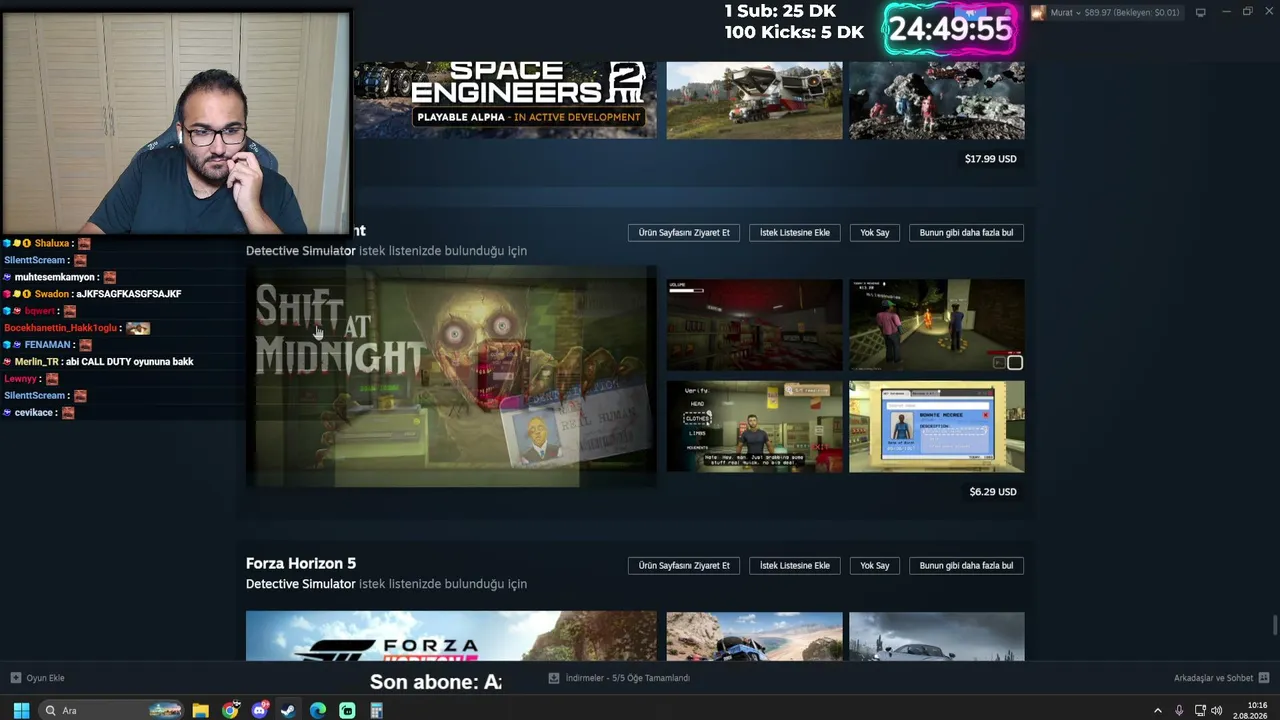Click the Murat profile avatar in Steam
Viewport: 1280px width, 720px height.
[1038, 12]
